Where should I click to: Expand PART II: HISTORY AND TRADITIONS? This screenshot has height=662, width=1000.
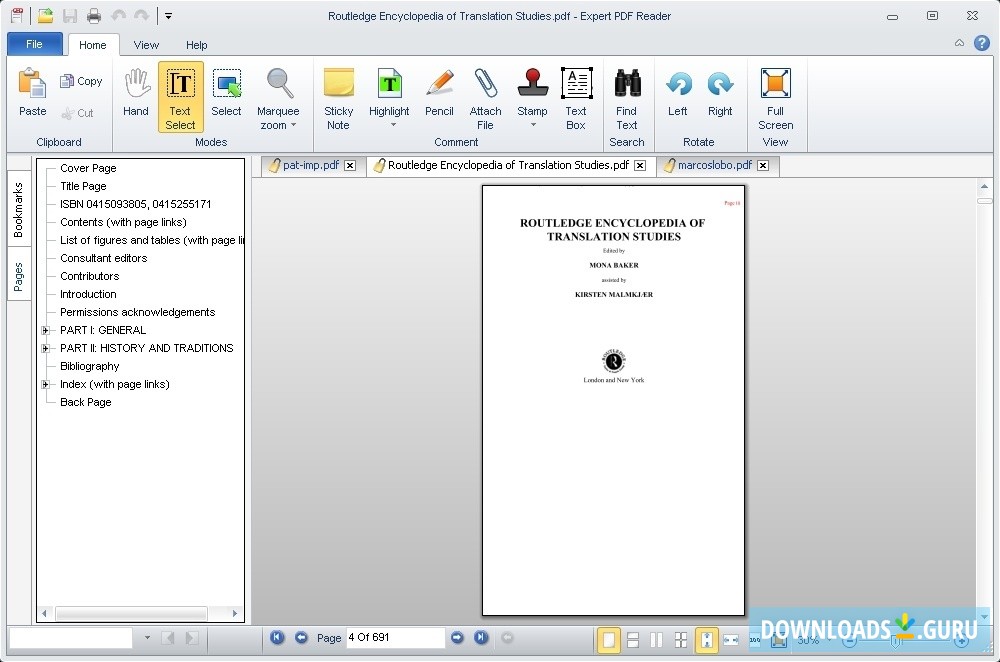pyautogui.click(x=45, y=348)
